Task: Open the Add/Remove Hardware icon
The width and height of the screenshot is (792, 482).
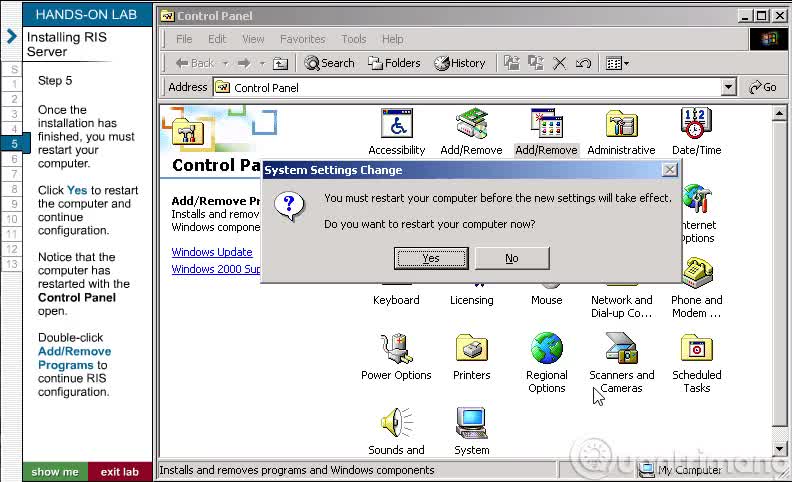Action: tap(471, 123)
